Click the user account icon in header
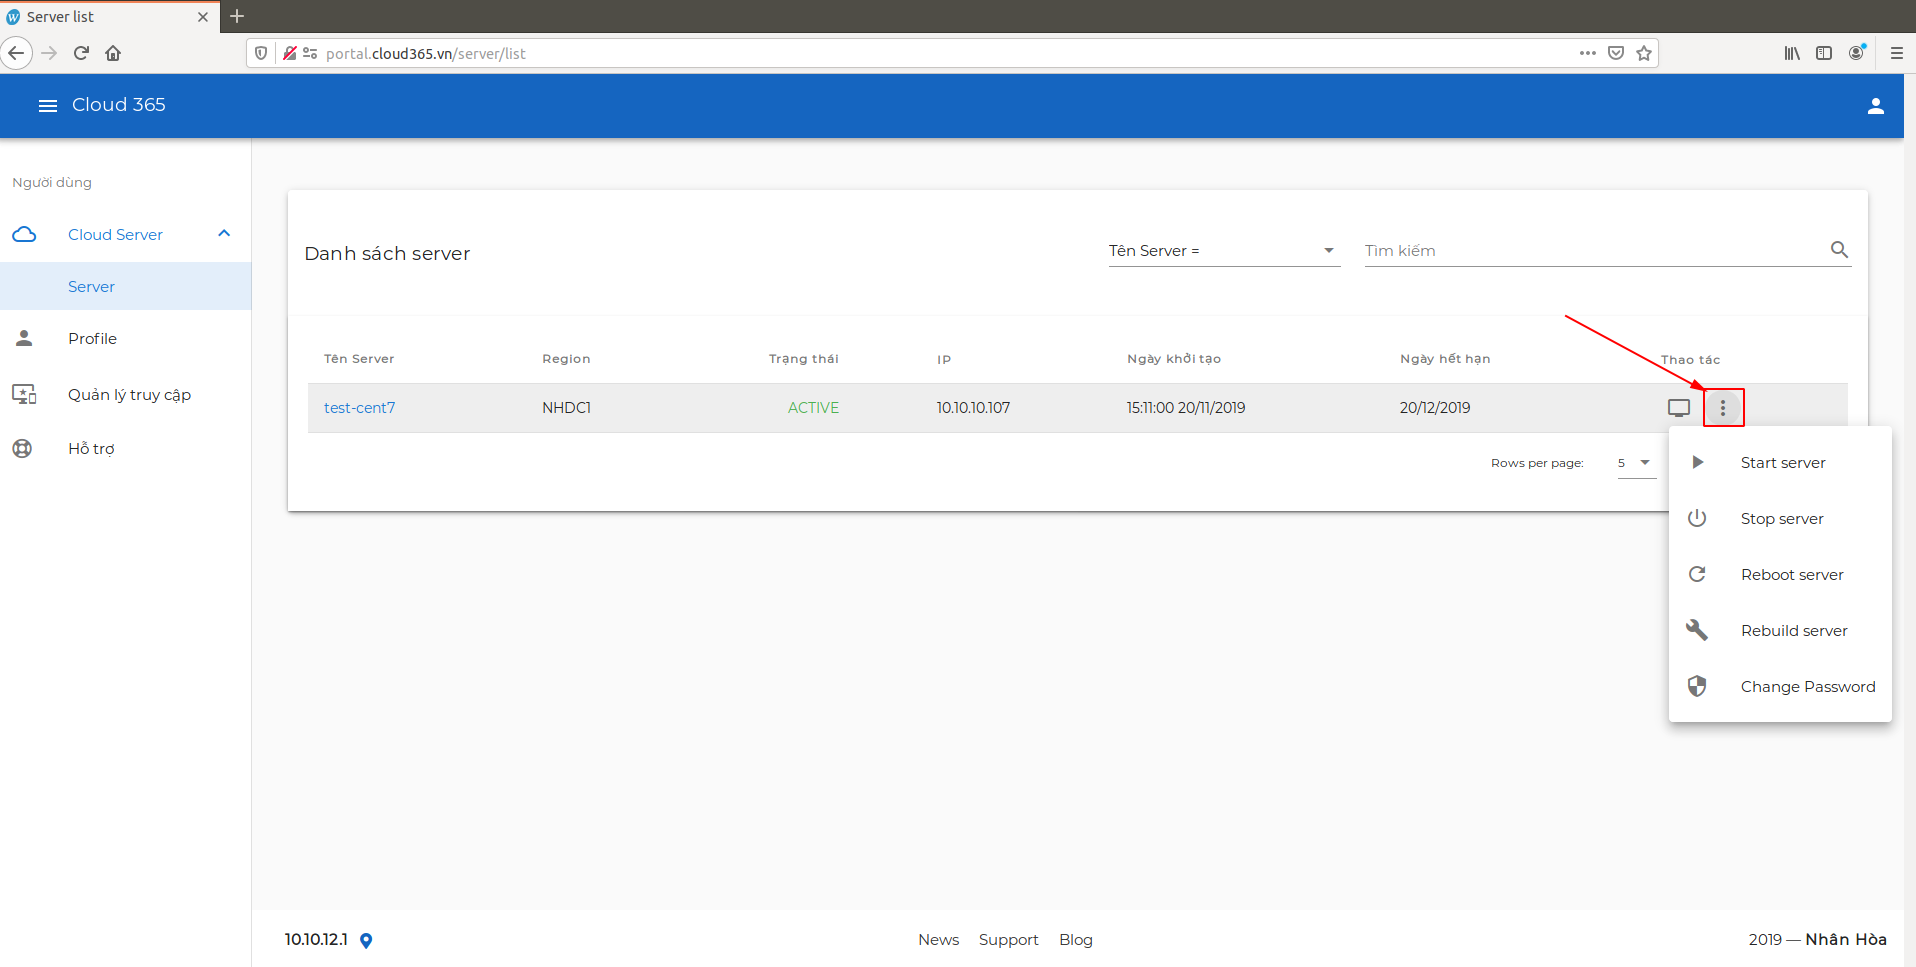Screen dimensions: 1916x967 pyautogui.click(x=1876, y=106)
